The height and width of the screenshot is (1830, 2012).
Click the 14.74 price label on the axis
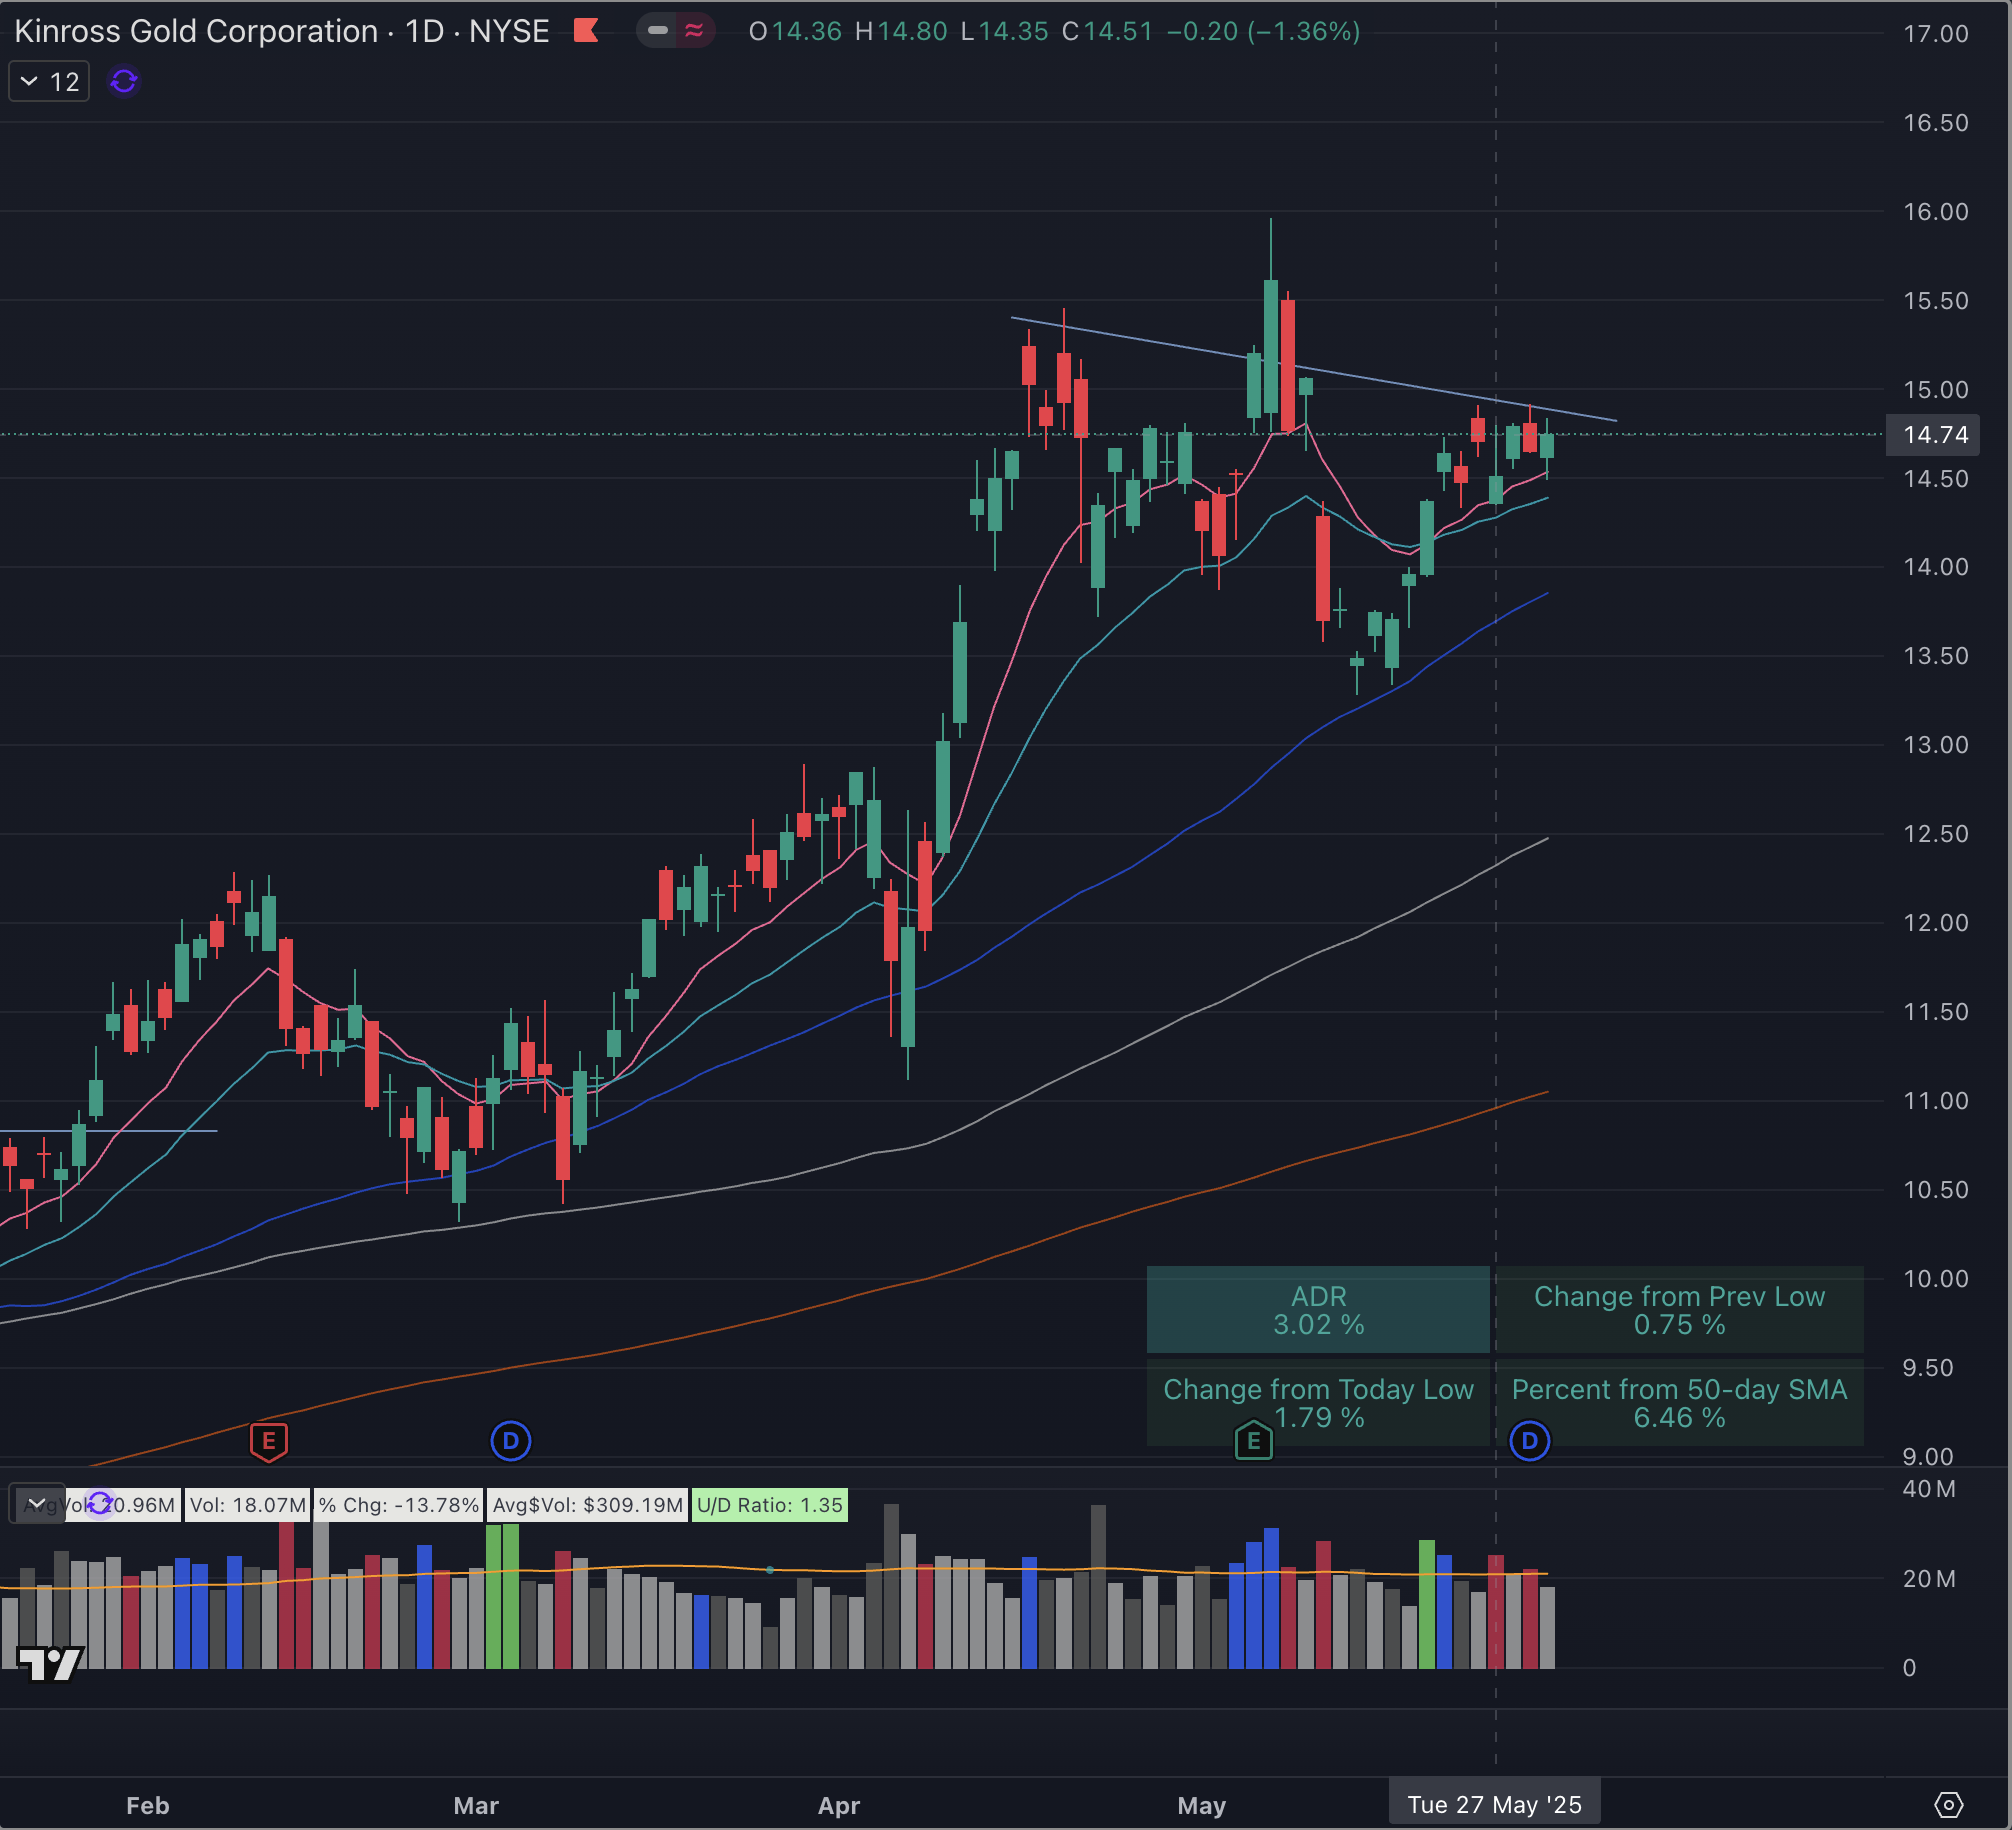(x=1933, y=434)
